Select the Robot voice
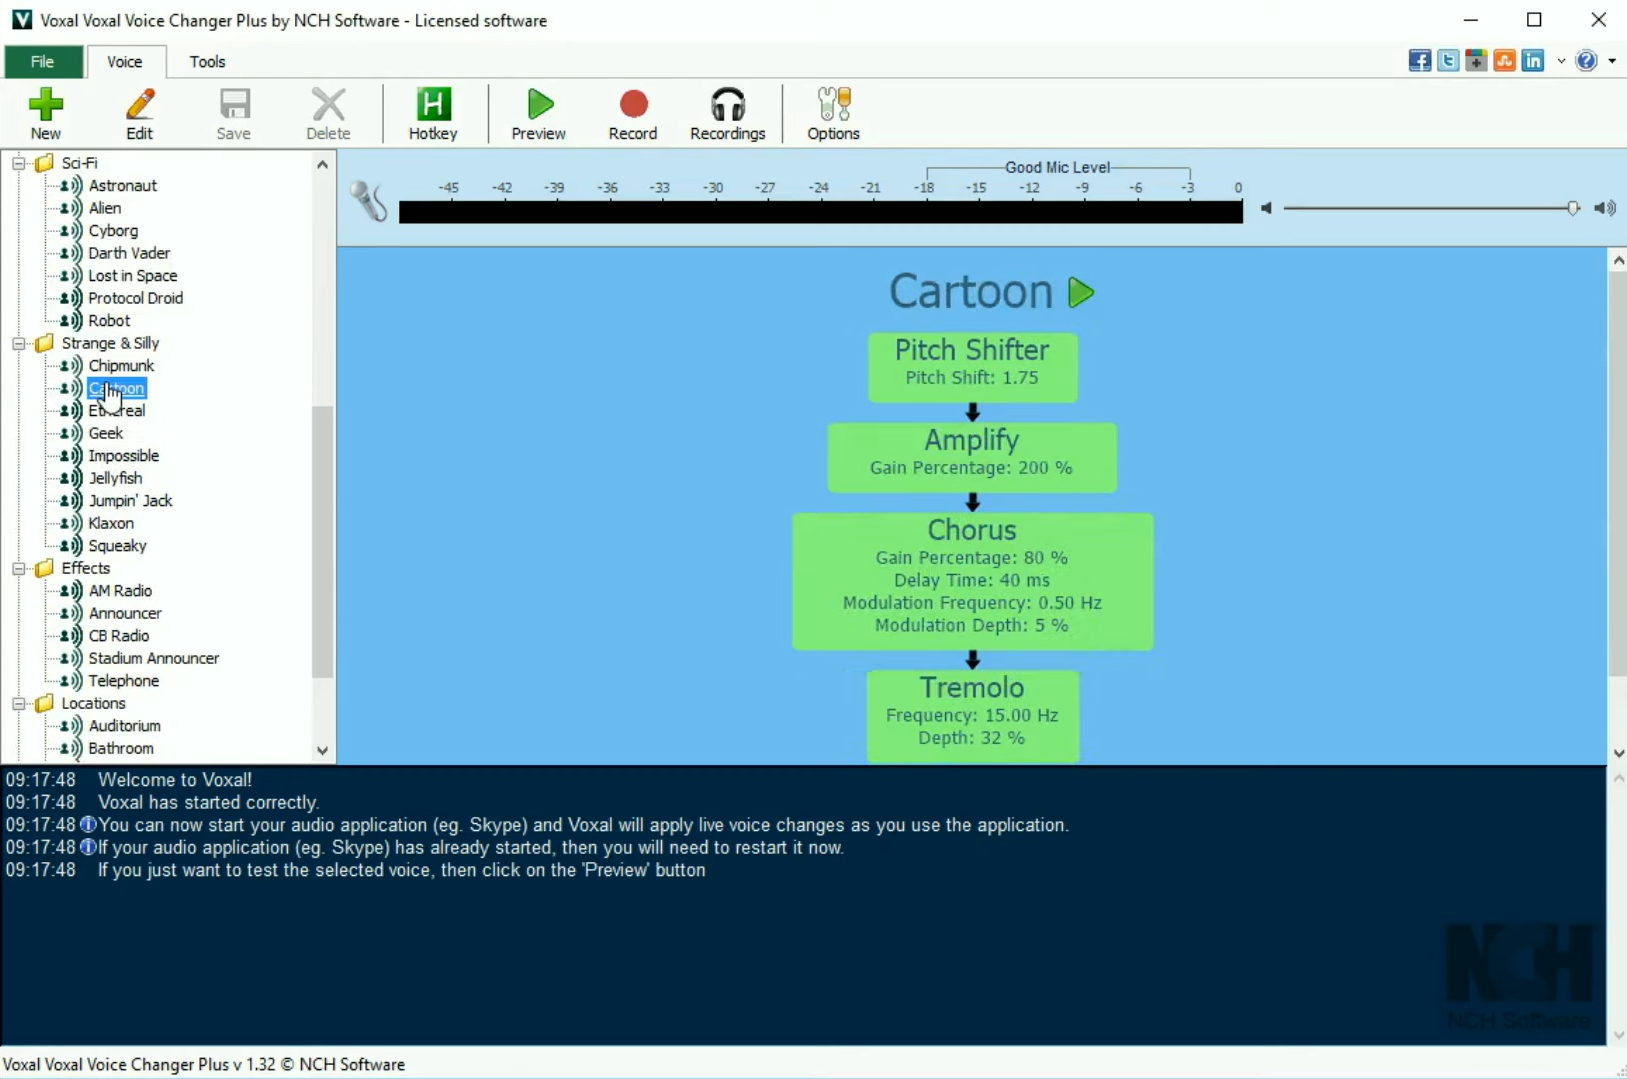This screenshot has height=1079, width=1627. point(109,321)
